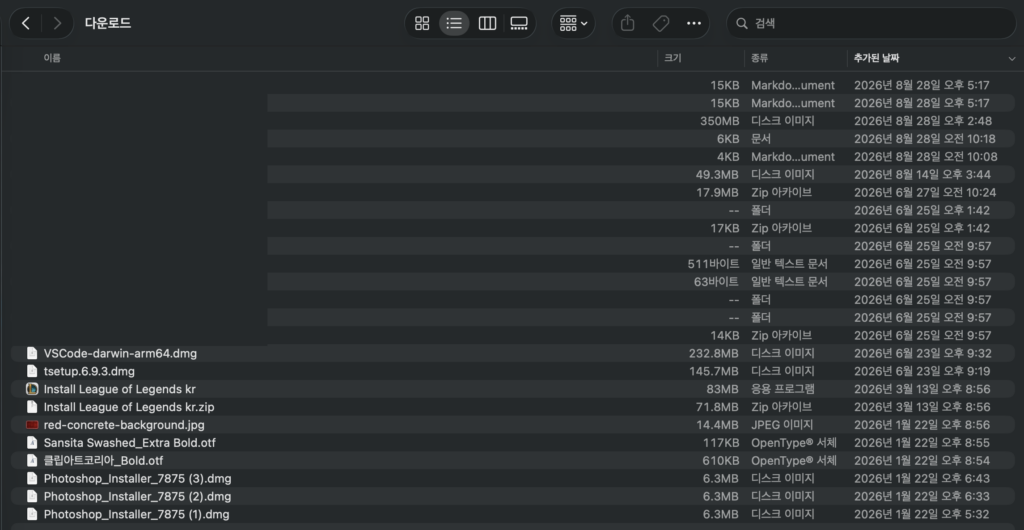Sort by 이름 column header
Image resolution: width=1024 pixels, height=530 pixels.
(52, 58)
